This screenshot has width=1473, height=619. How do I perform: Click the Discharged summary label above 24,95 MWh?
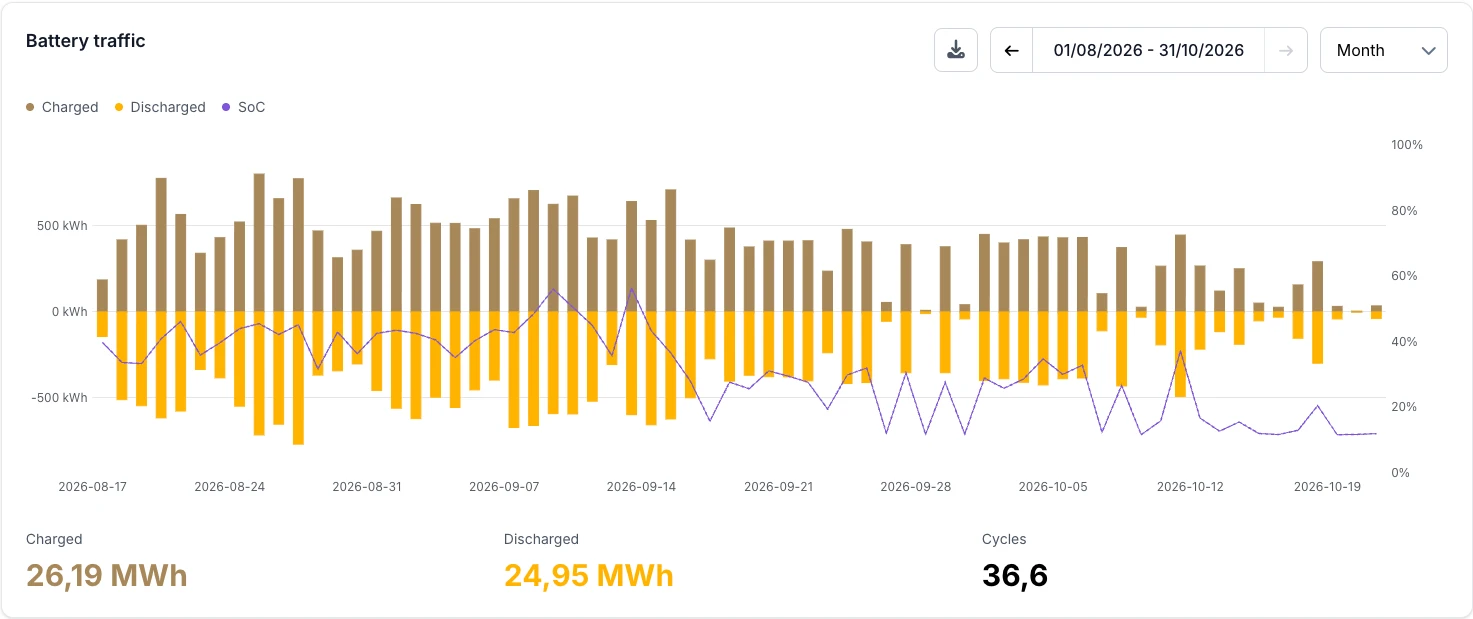541,539
